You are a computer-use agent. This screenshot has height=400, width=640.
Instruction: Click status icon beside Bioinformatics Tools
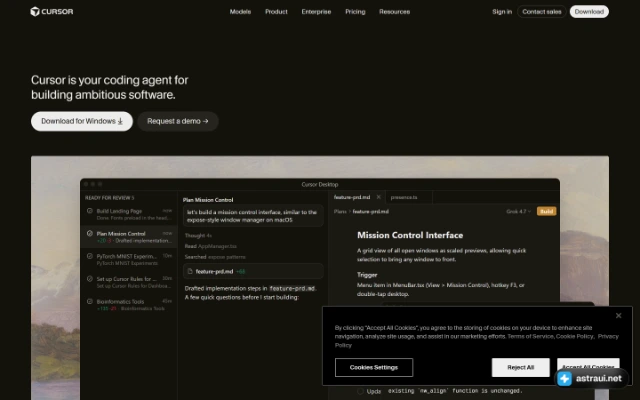(90, 302)
